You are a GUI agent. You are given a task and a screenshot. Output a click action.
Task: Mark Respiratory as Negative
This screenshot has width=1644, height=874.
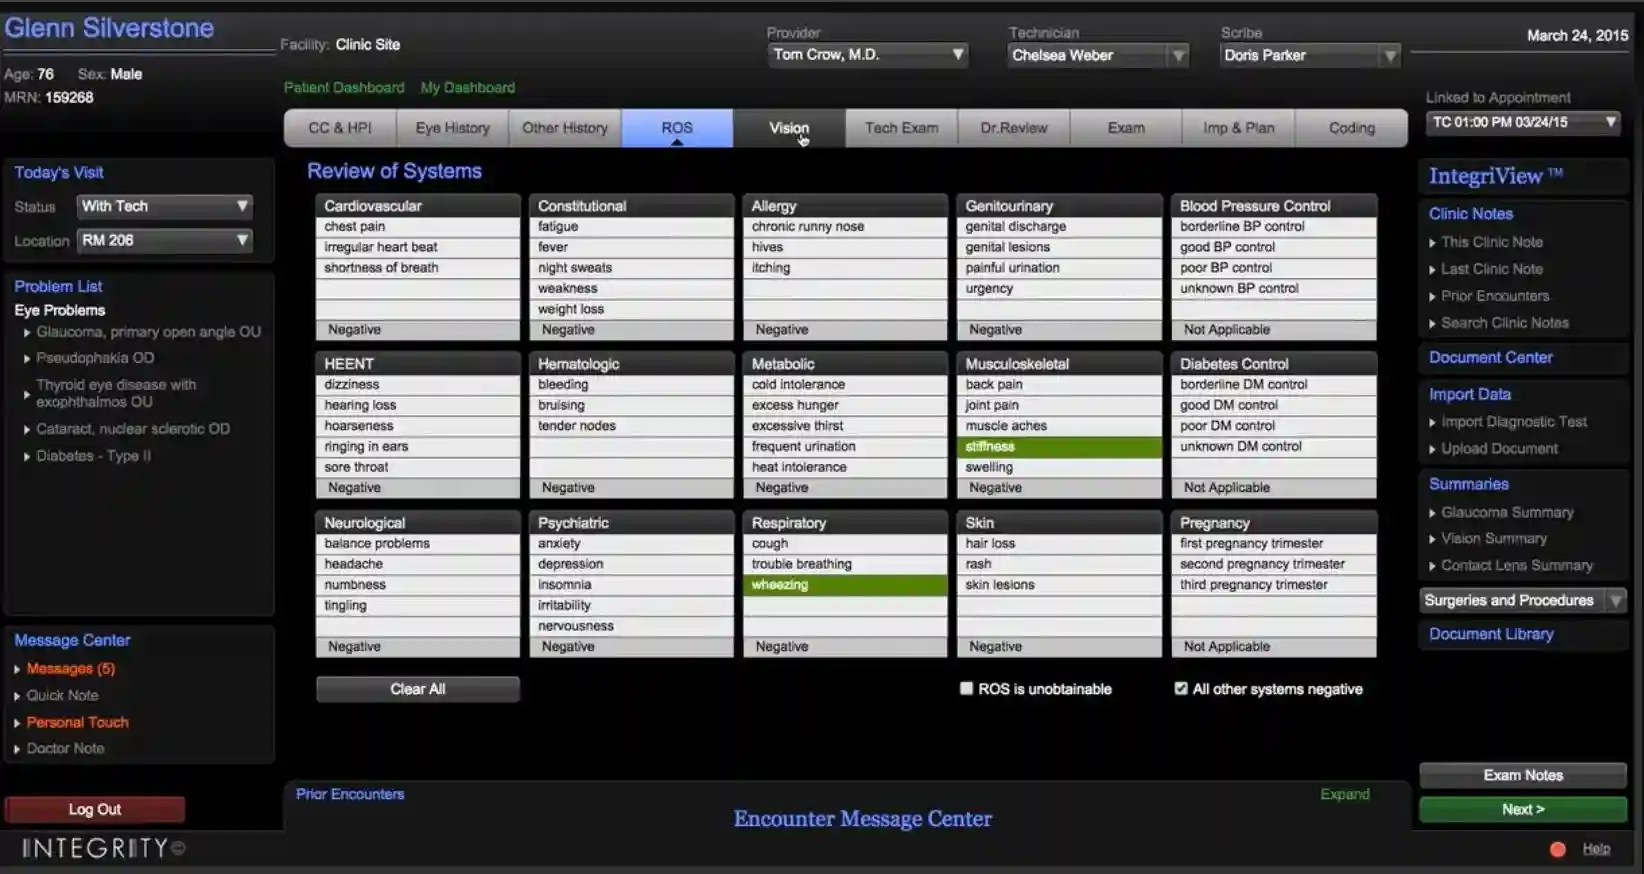coord(845,647)
